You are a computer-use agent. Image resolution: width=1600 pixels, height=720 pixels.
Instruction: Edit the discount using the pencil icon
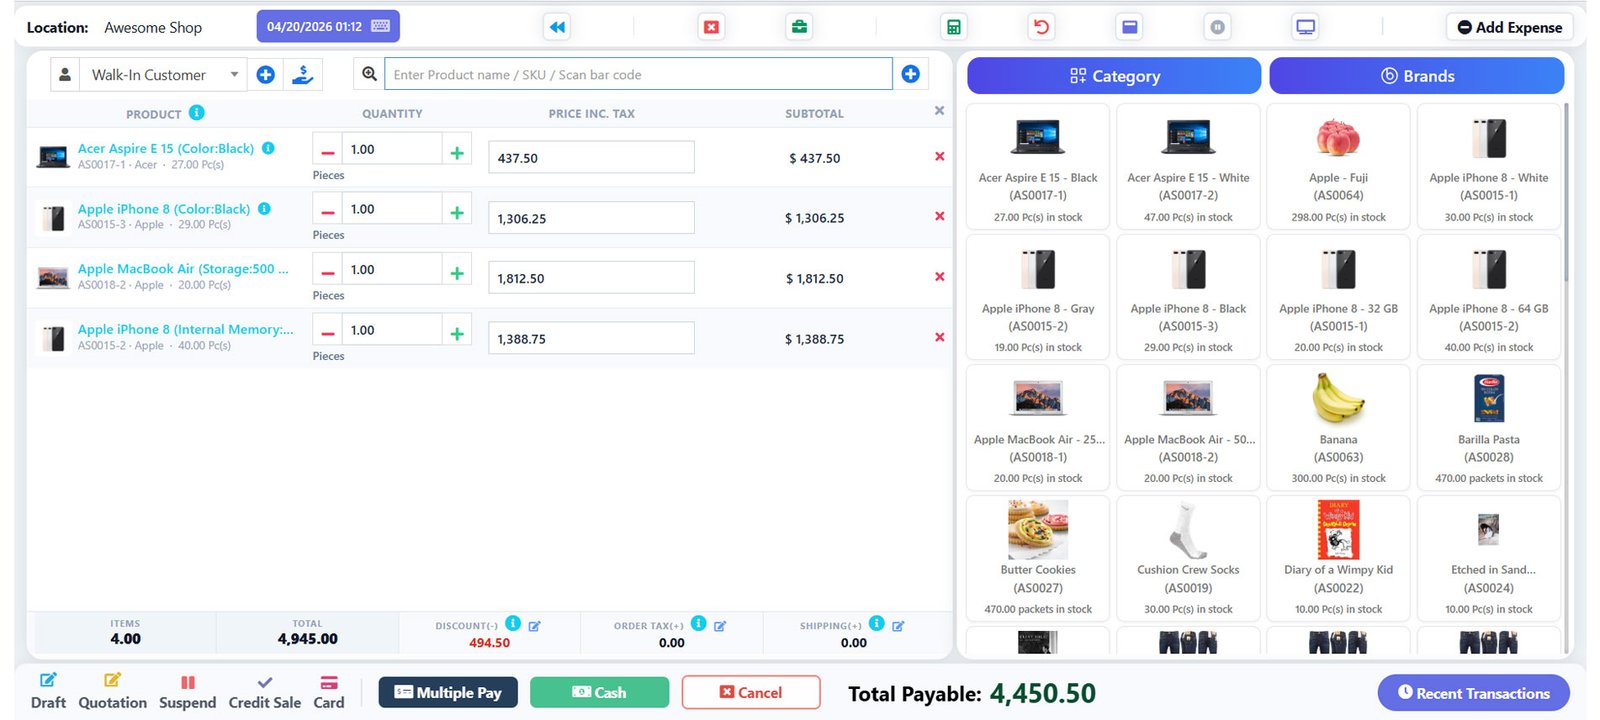click(534, 626)
